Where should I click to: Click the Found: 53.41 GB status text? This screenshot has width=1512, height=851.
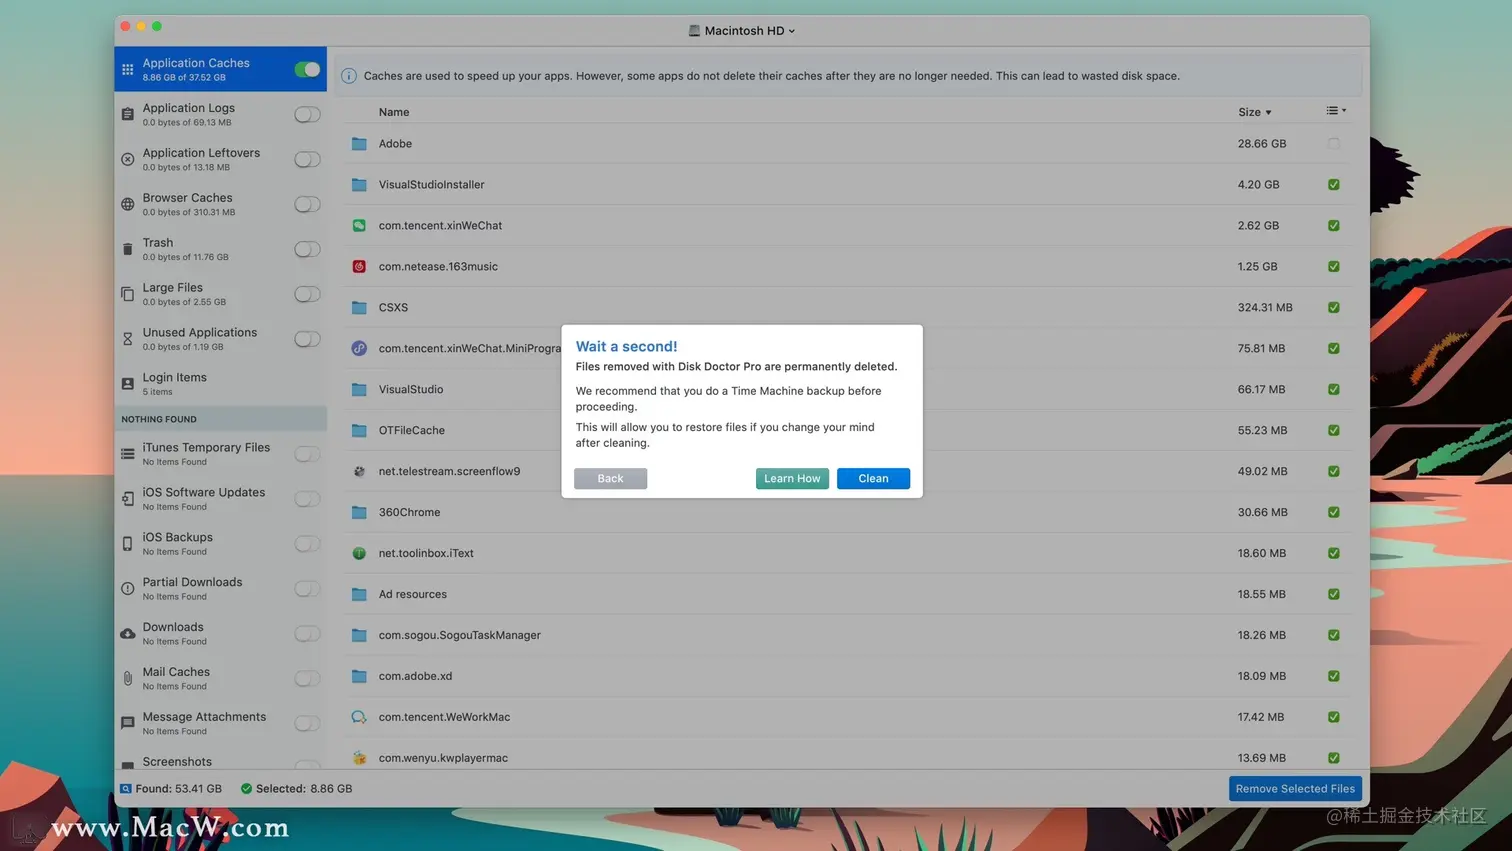point(178,789)
